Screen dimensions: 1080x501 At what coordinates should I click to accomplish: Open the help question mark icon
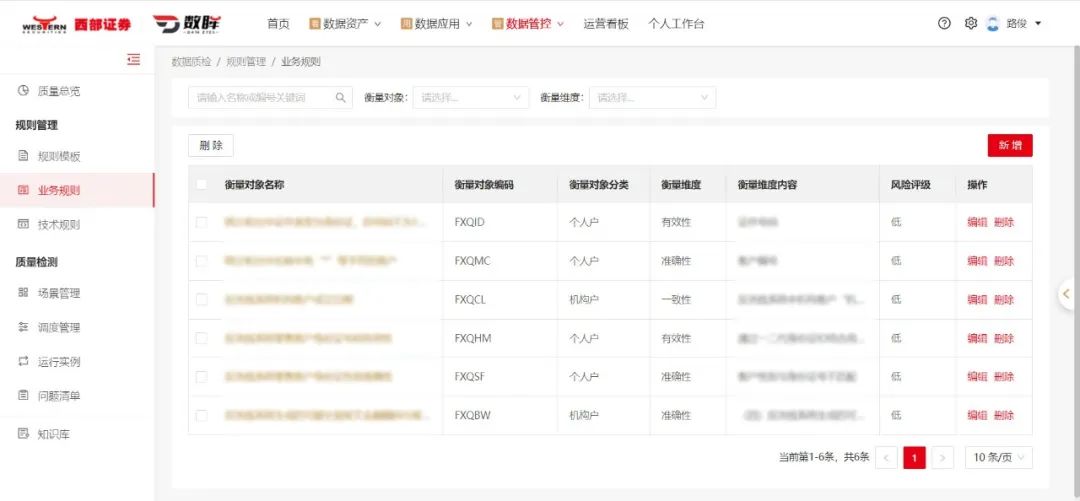point(944,23)
